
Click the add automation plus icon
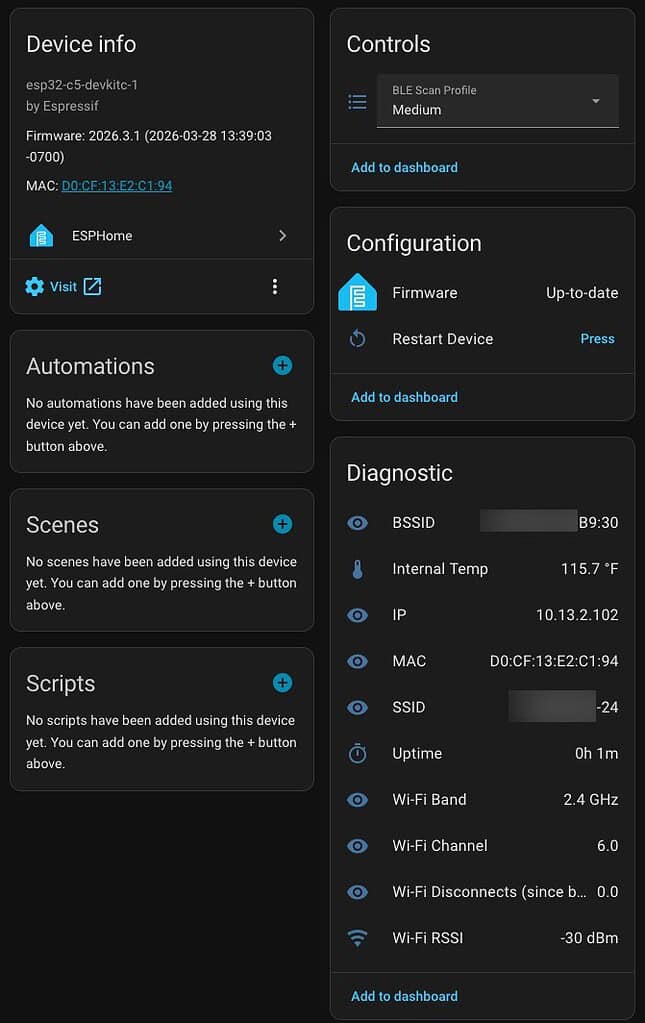point(282,366)
